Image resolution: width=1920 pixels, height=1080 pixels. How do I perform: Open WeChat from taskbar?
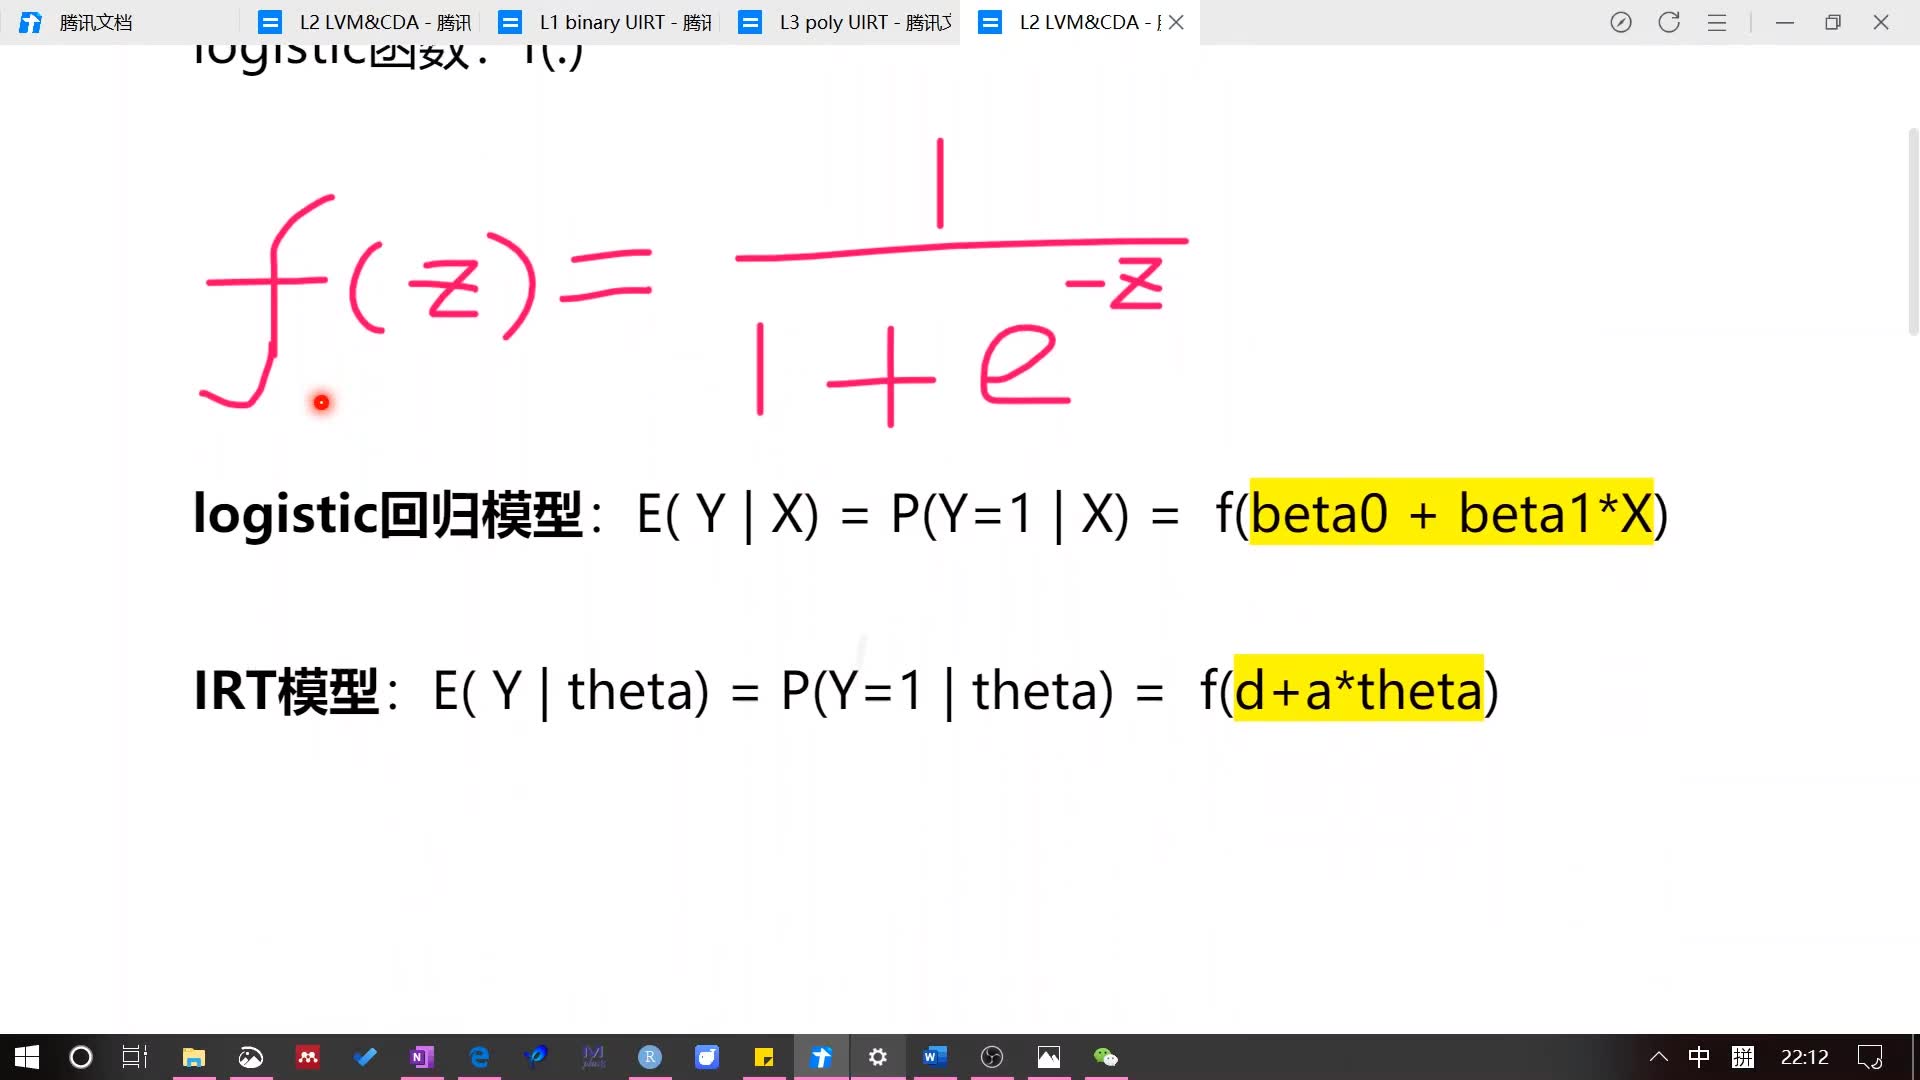click(1106, 1057)
